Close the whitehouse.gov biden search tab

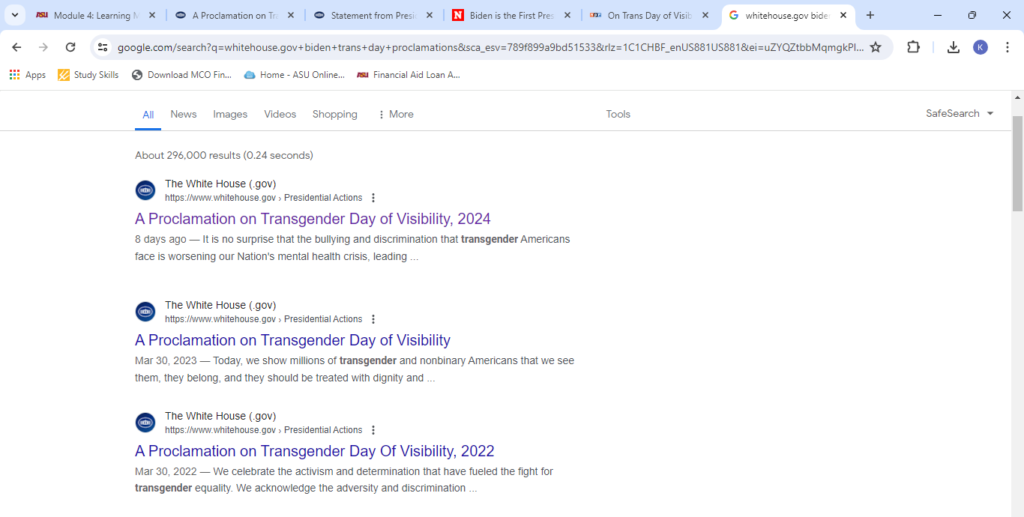pos(844,15)
